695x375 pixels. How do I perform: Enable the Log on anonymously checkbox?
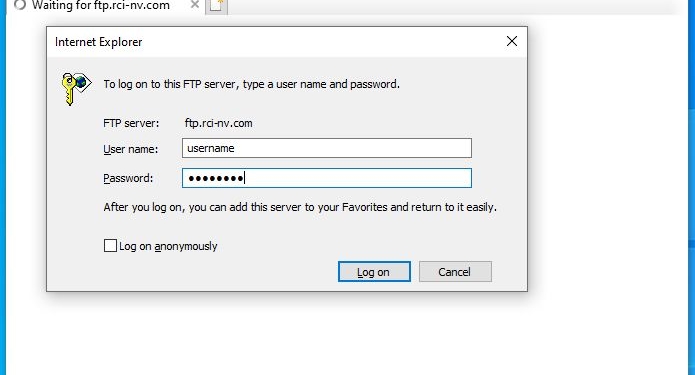(x=110, y=246)
